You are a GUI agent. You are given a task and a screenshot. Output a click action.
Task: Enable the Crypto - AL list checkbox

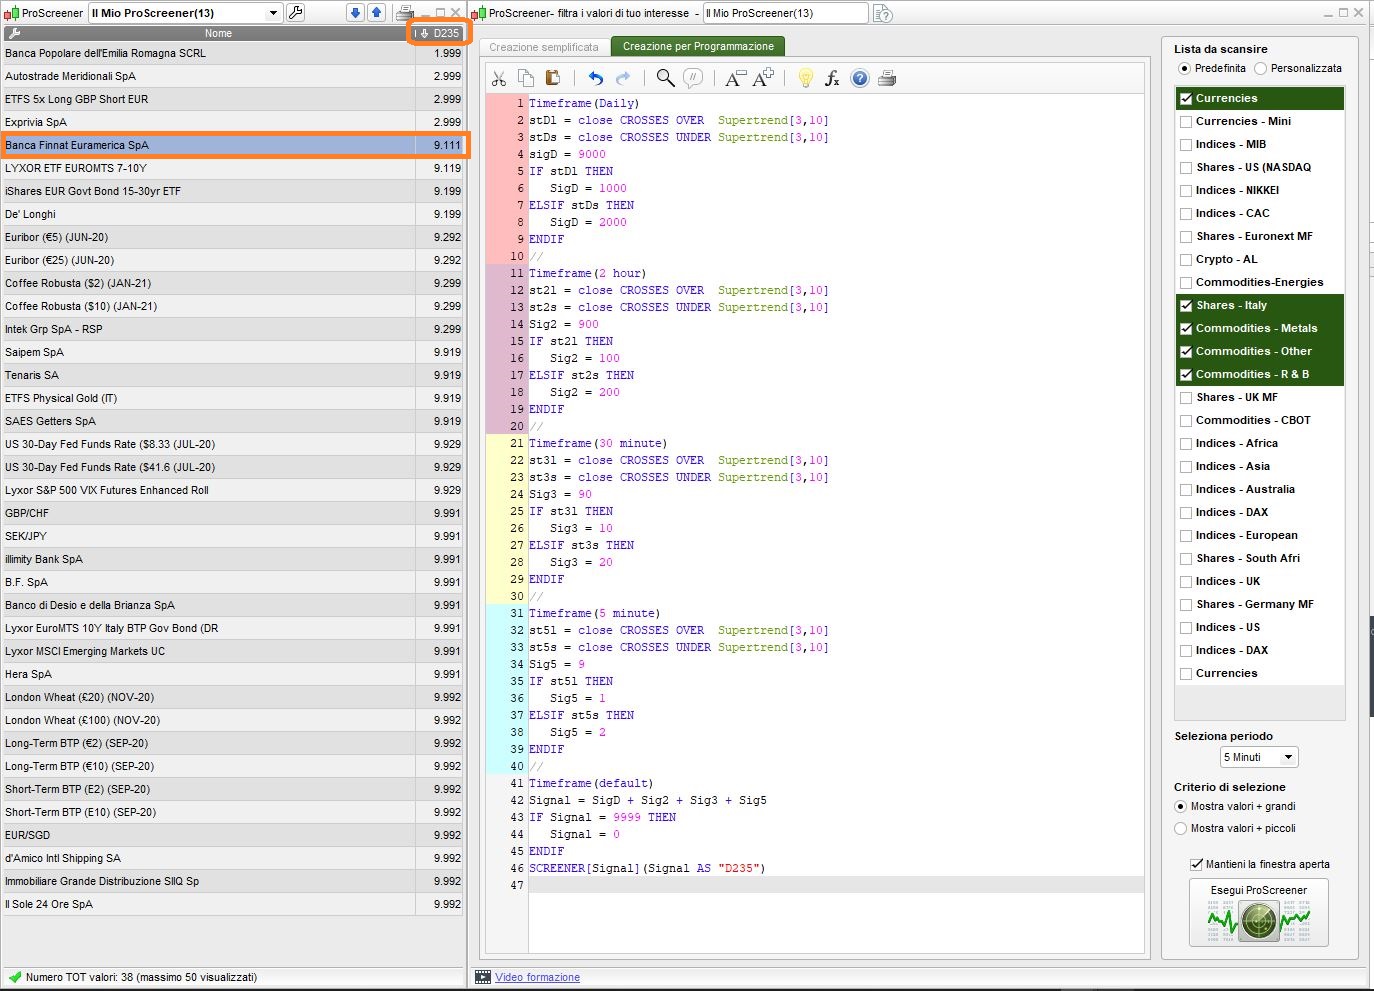point(1186,260)
